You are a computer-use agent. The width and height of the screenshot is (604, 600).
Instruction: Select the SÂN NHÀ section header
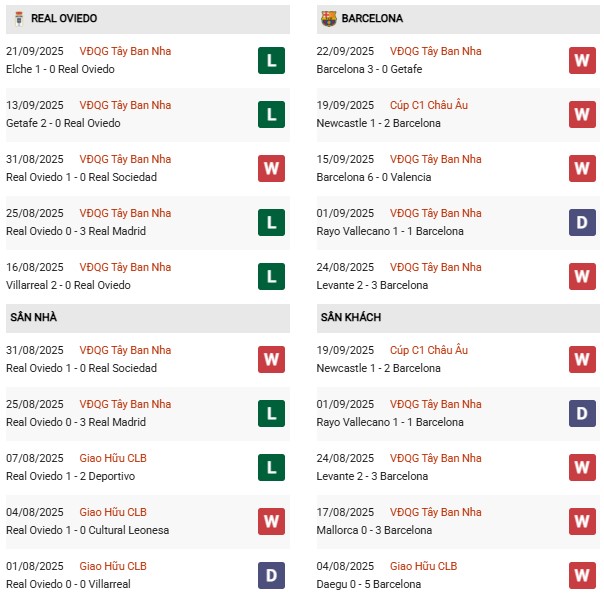point(148,318)
